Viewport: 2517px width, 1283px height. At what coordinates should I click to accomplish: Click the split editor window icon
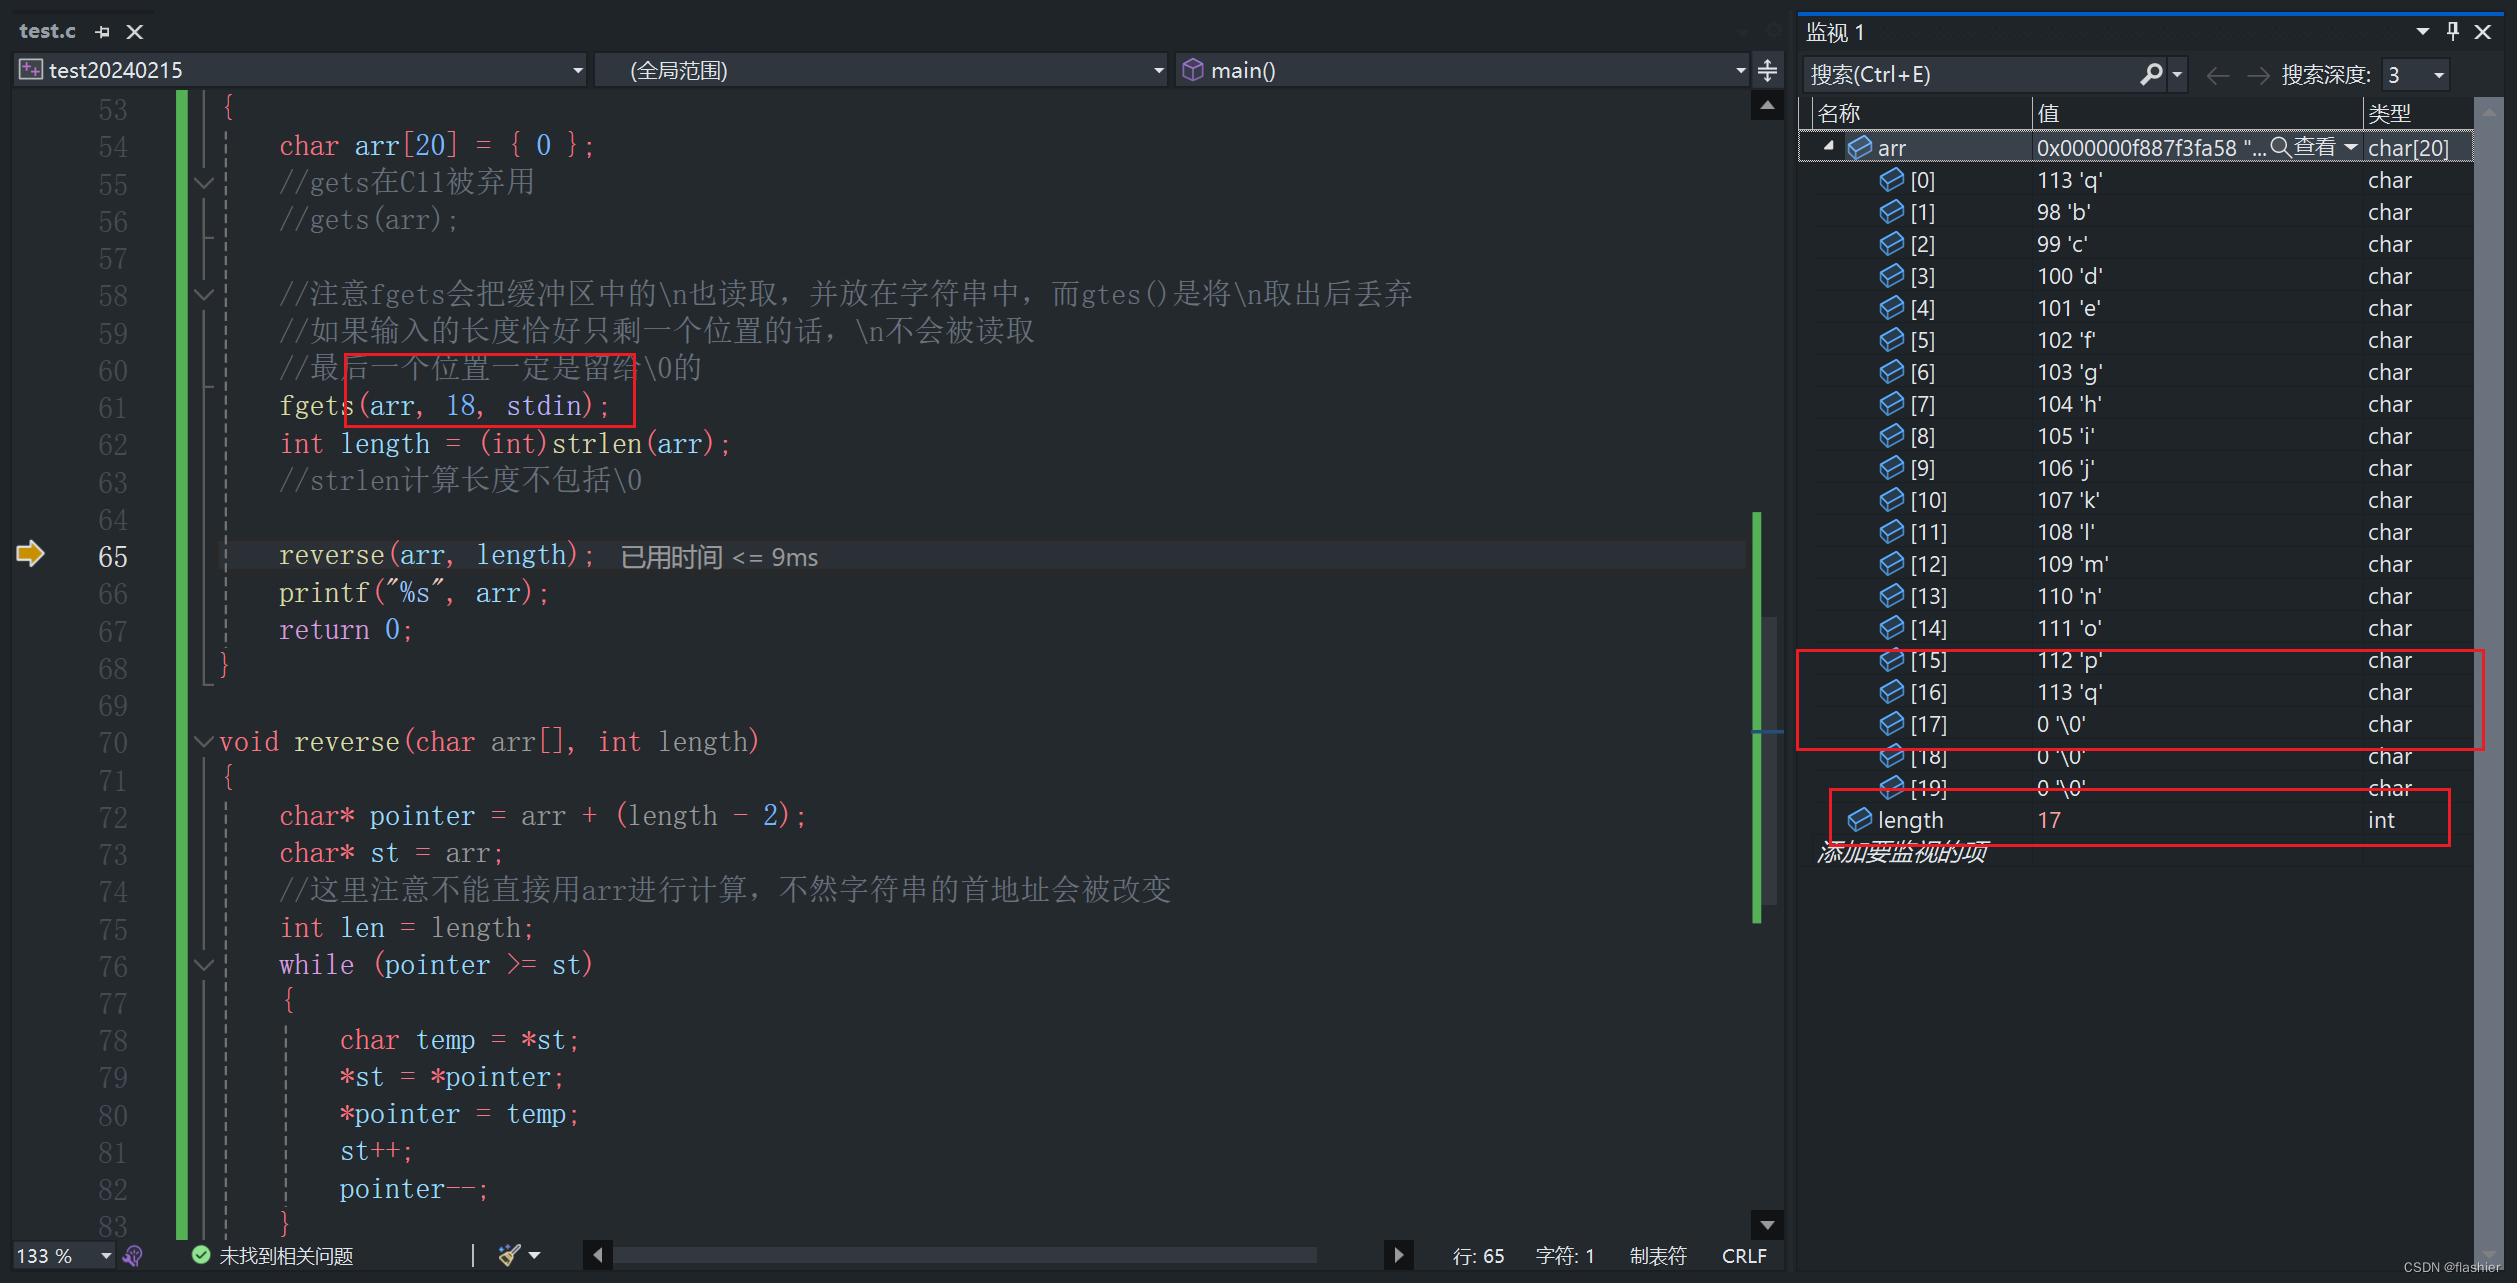[1767, 71]
